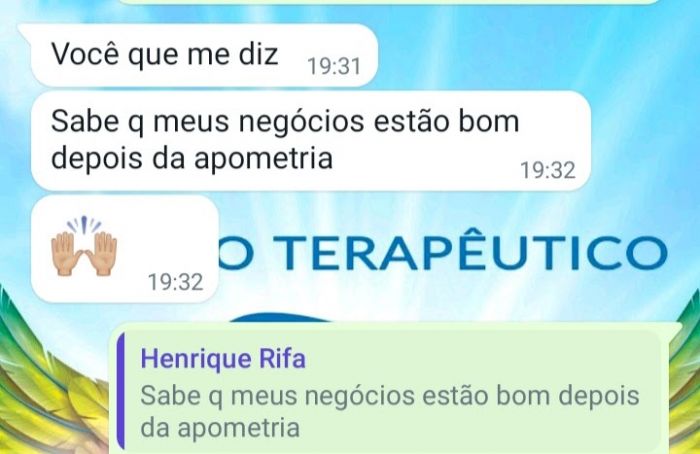Select the green outgoing bubble at top edge
The image size is (700, 454).
click(x=388, y=2)
